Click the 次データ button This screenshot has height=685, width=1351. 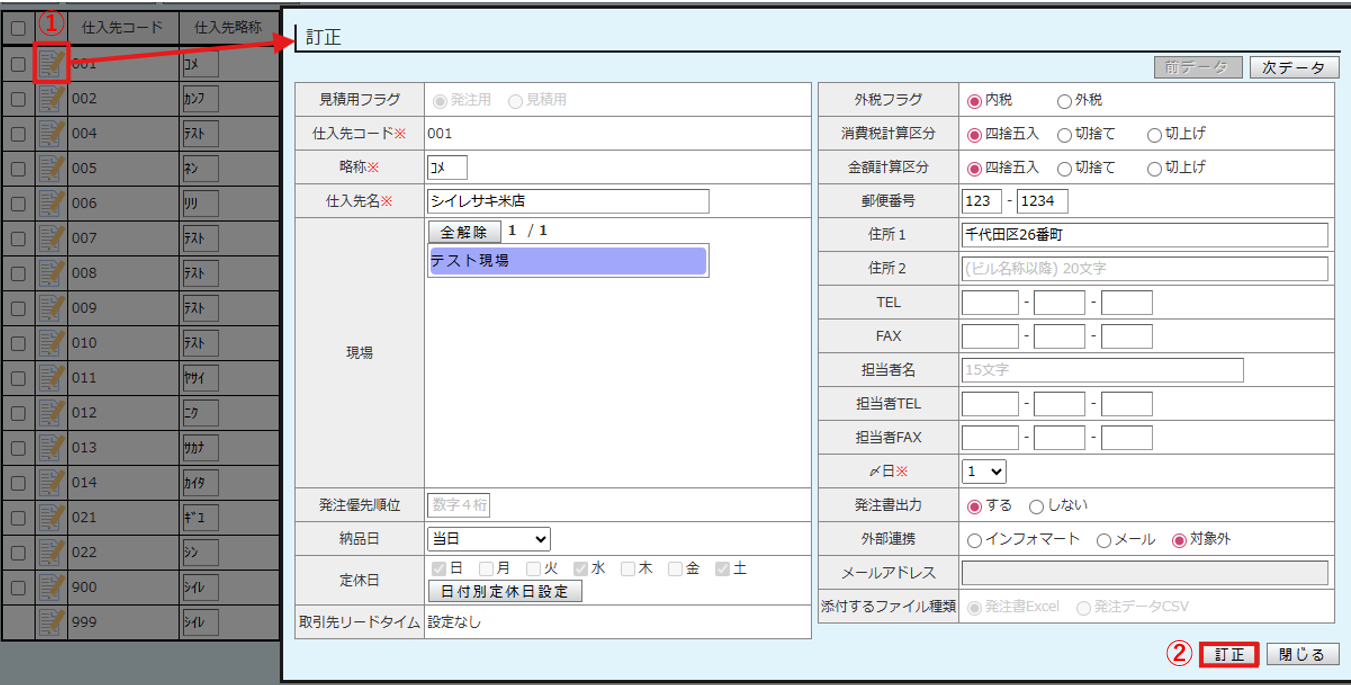point(1293,67)
